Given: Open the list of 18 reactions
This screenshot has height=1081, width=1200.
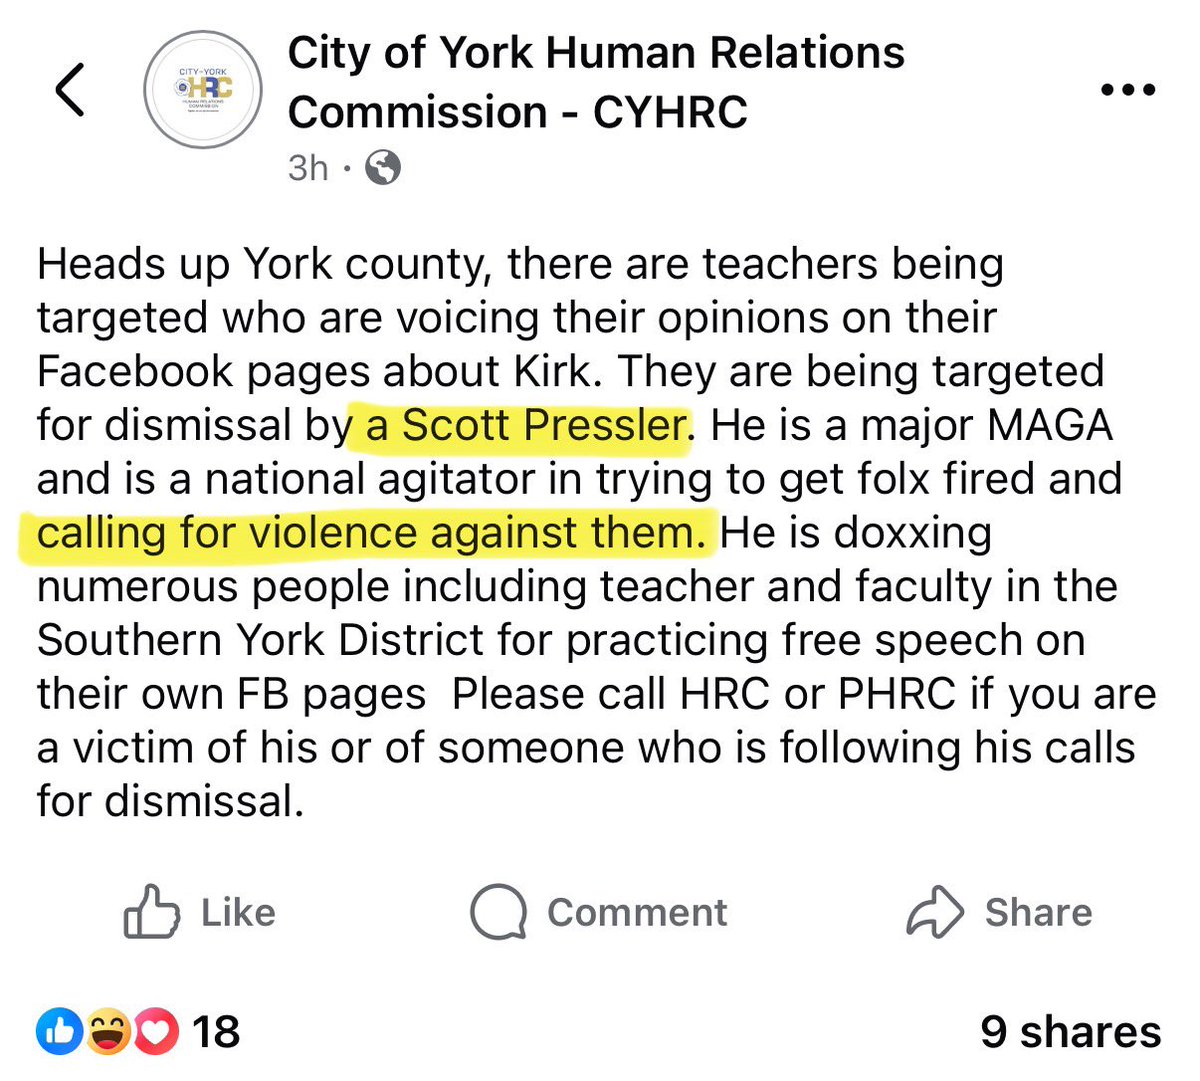Looking at the screenshot, I should [x=215, y=1032].
